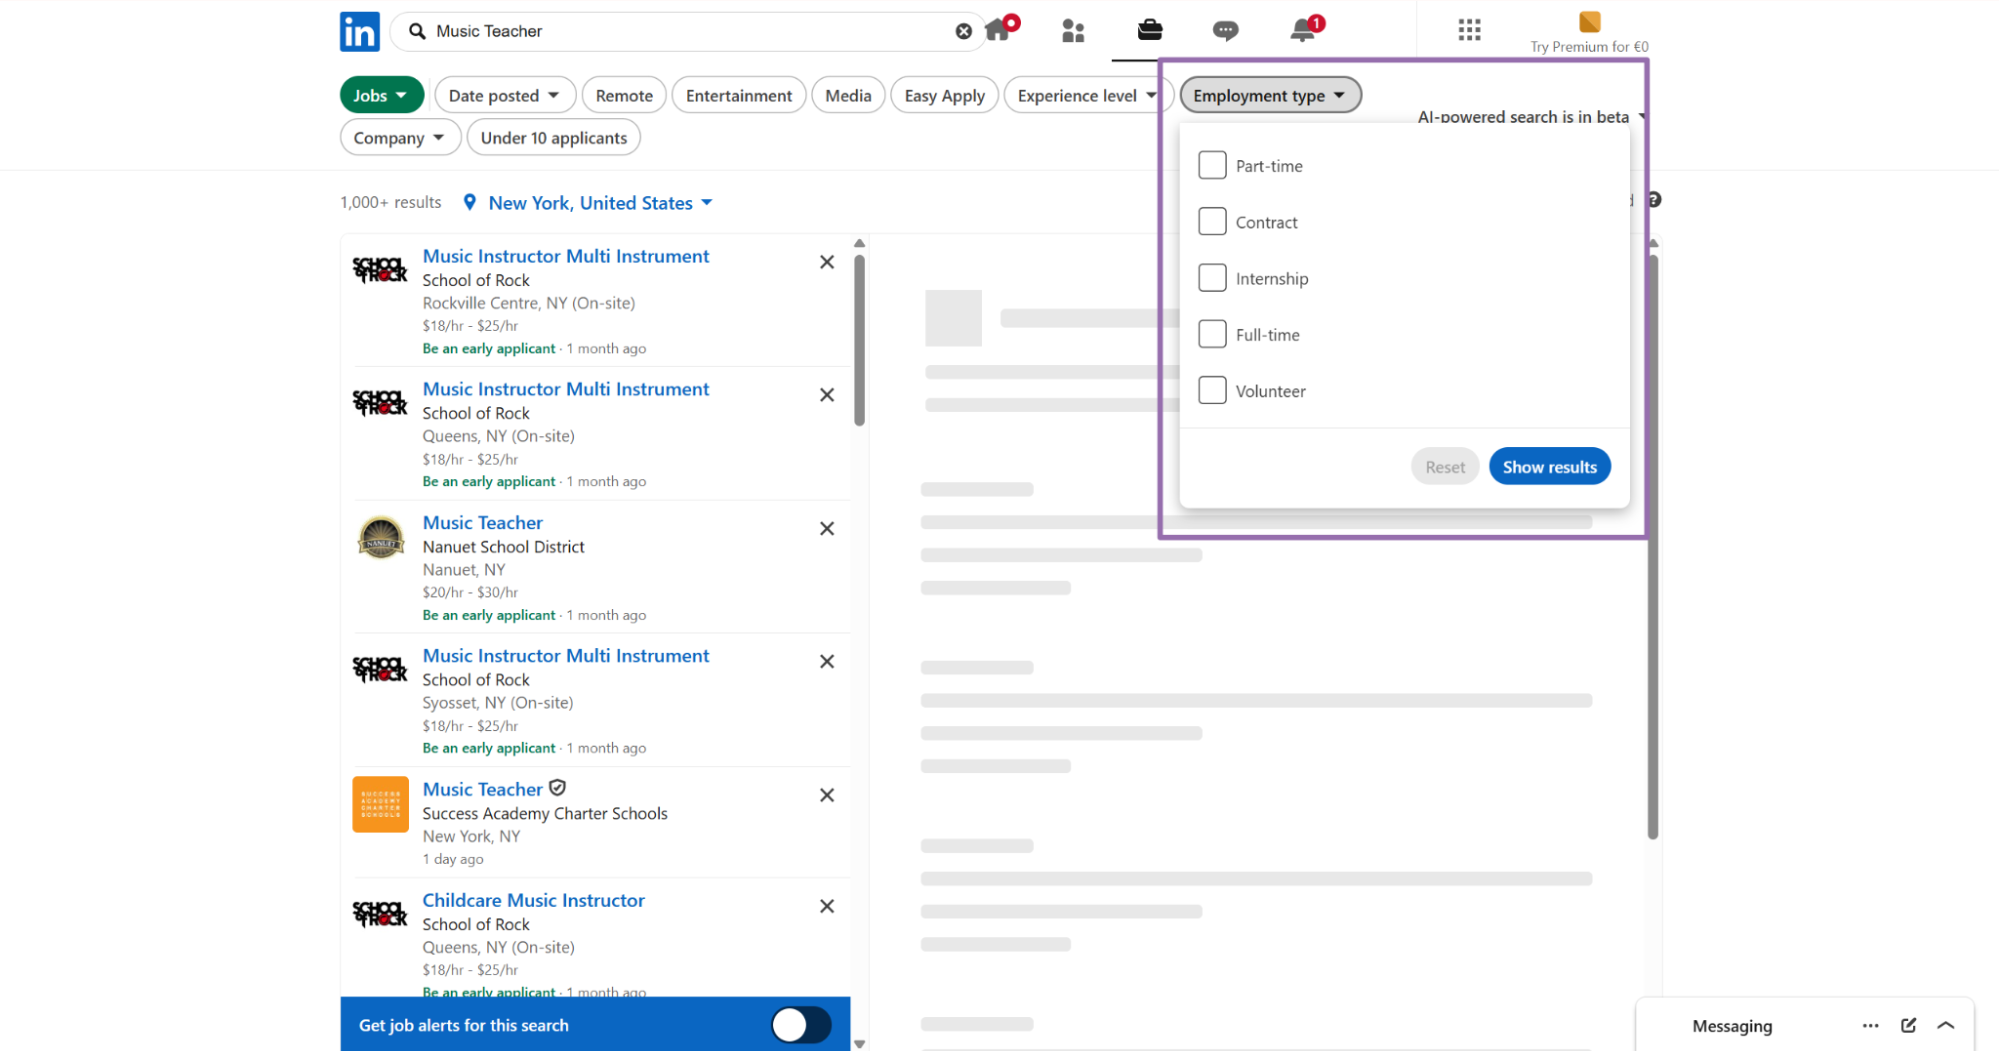Click the help question mark icon
The width and height of the screenshot is (1999, 1052).
point(1654,200)
